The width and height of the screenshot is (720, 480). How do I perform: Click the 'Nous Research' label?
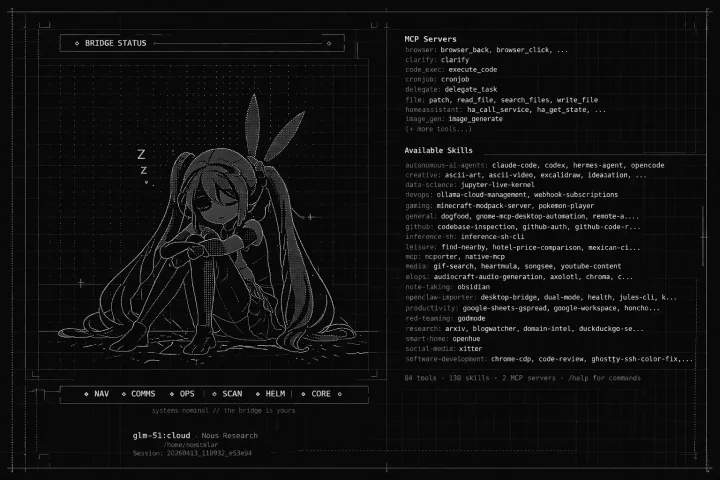click(x=230, y=435)
